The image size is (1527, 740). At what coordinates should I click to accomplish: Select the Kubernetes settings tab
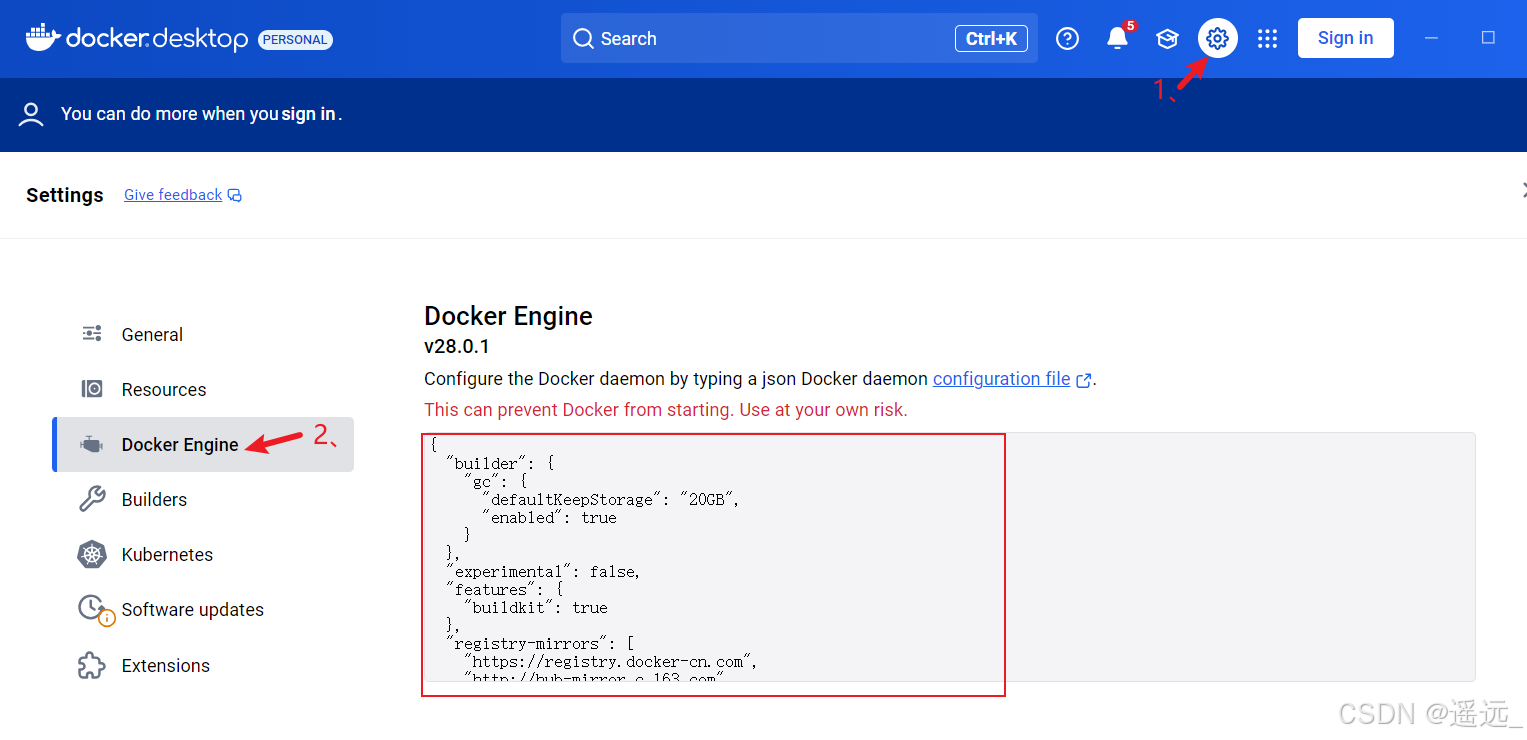(x=203, y=554)
